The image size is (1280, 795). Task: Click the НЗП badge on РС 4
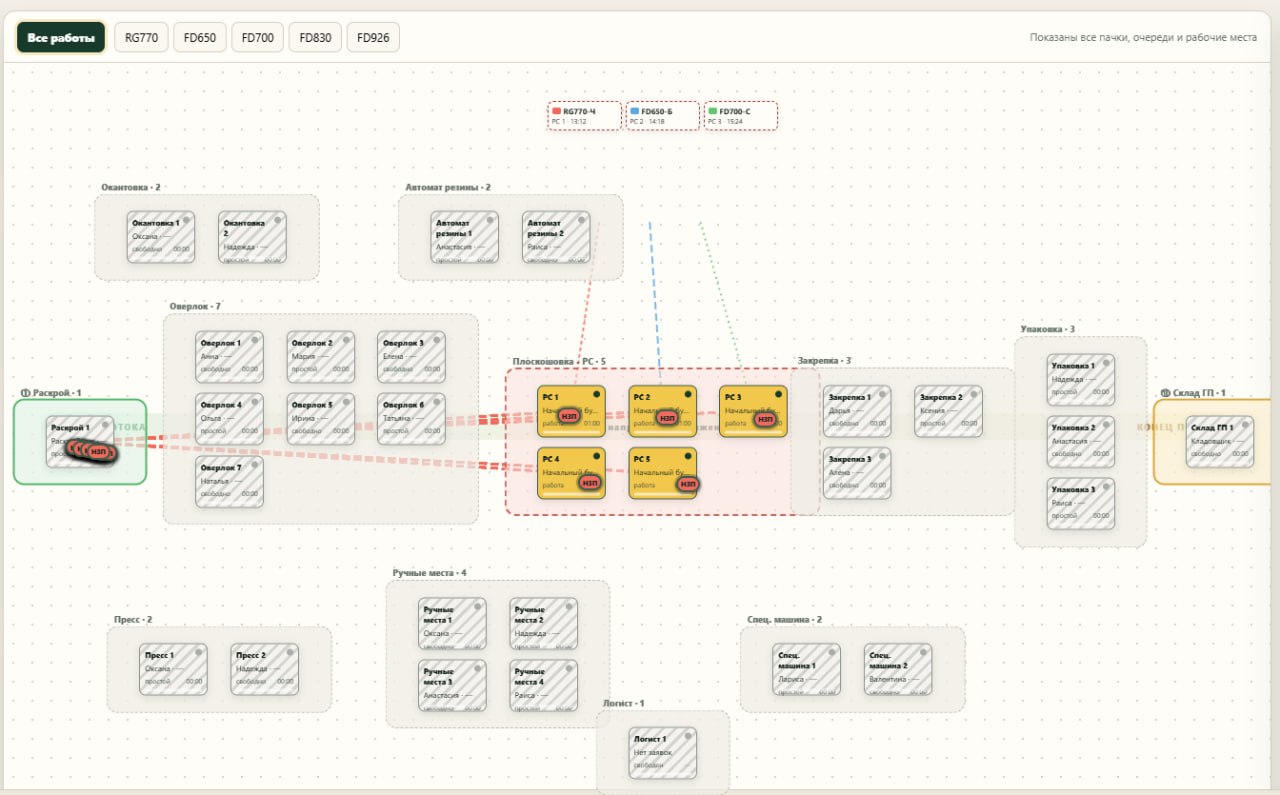(590, 483)
